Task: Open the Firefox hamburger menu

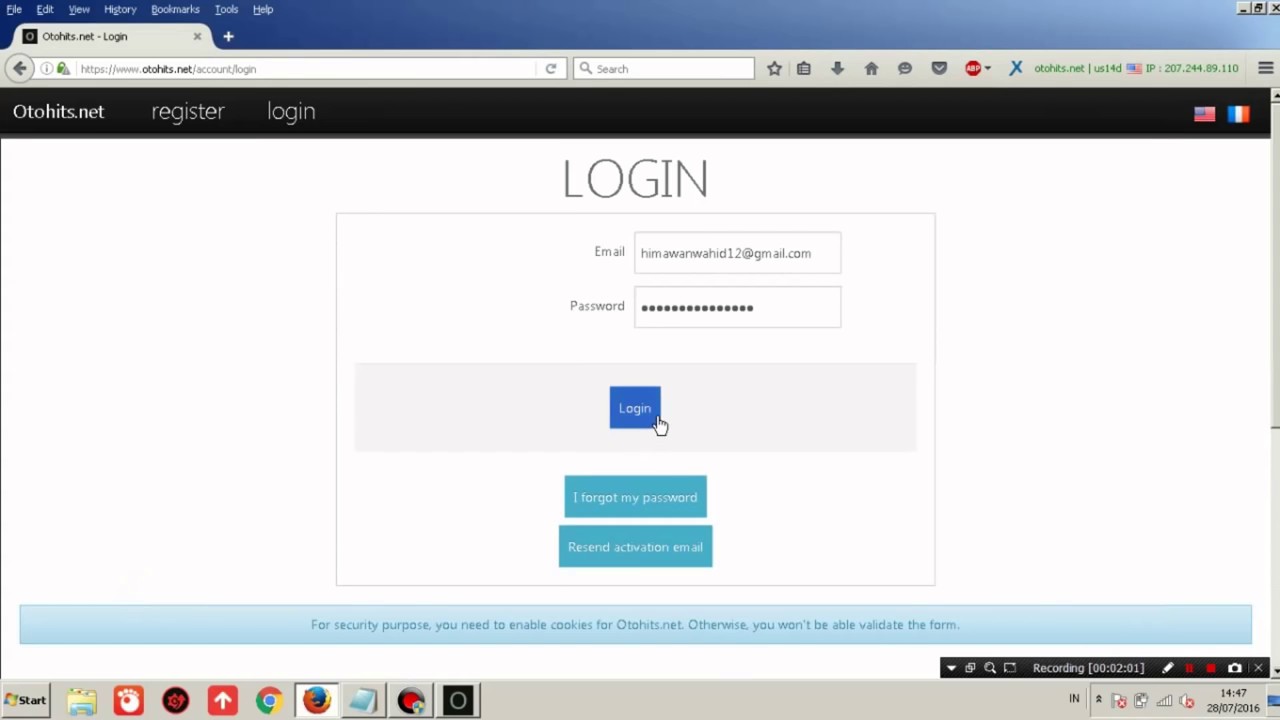Action: [1265, 68]
